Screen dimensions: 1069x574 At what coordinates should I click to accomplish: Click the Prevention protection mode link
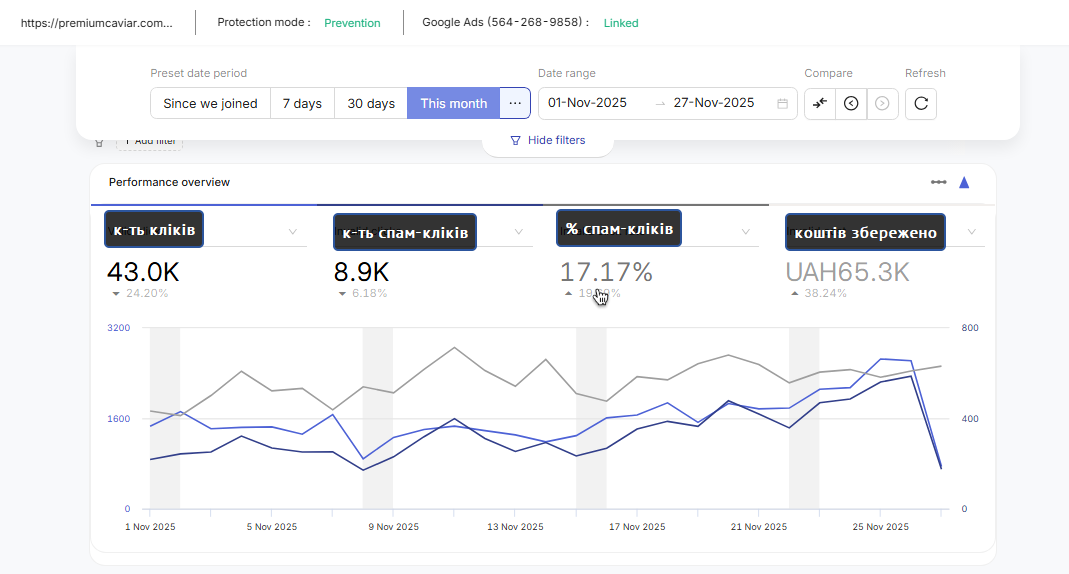point(352,23)
